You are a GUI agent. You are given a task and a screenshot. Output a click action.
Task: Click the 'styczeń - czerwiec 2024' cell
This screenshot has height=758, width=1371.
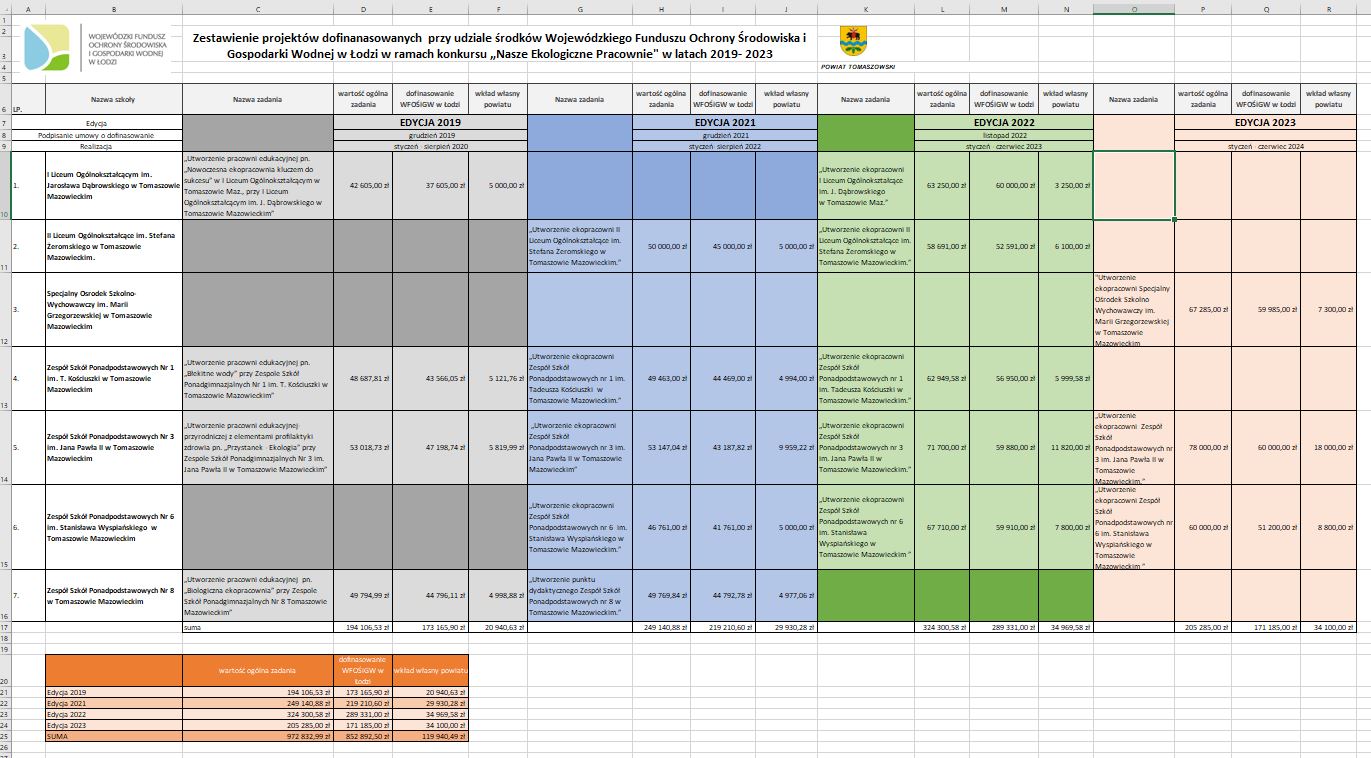click(1266, 145)
